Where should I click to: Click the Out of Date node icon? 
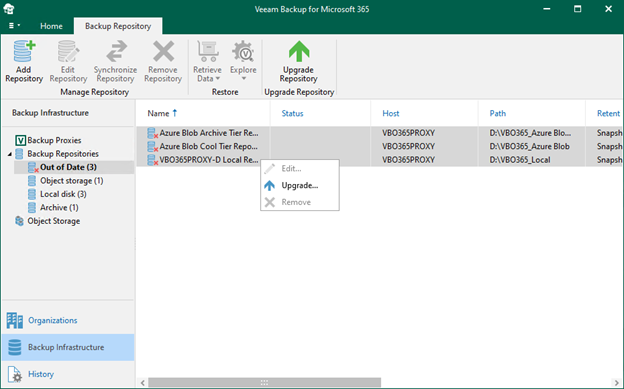[x=33, y=167]
